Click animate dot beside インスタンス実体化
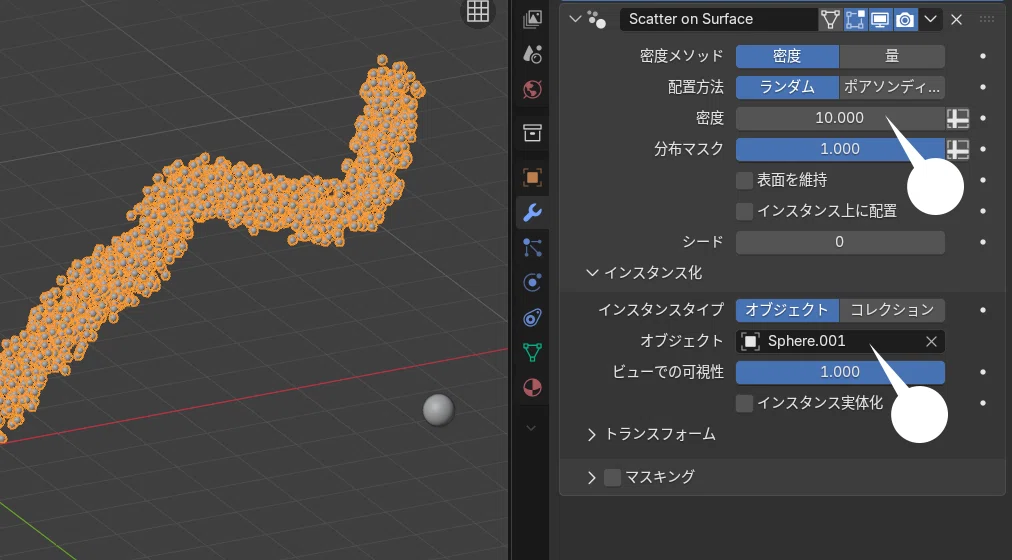Image resolution: width=1012 pixels, height=560 pixels. [983, 403]
